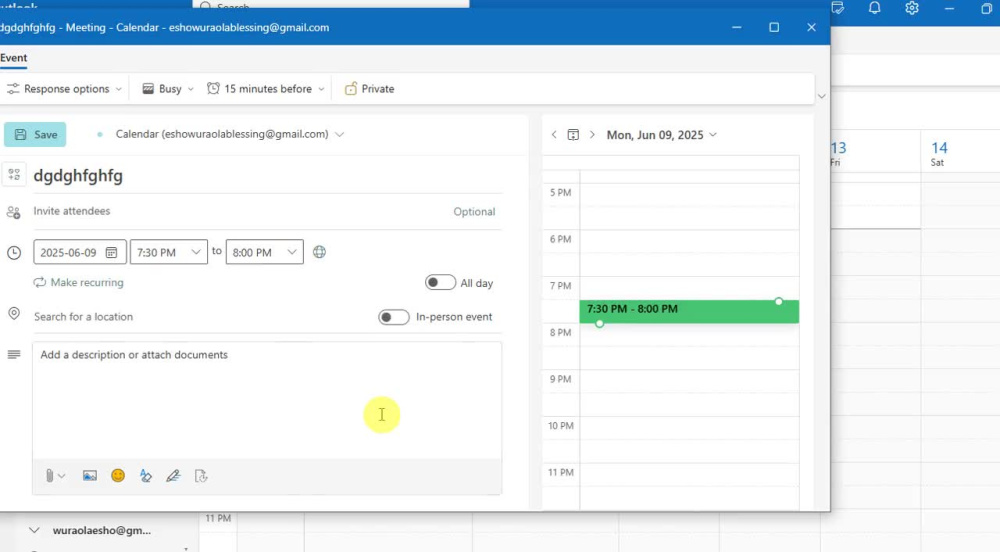Viewport: 1000px width, 552px height.
Task: Expand the attach options arrow
Action: pyautogui.click(x=62, y=476)
